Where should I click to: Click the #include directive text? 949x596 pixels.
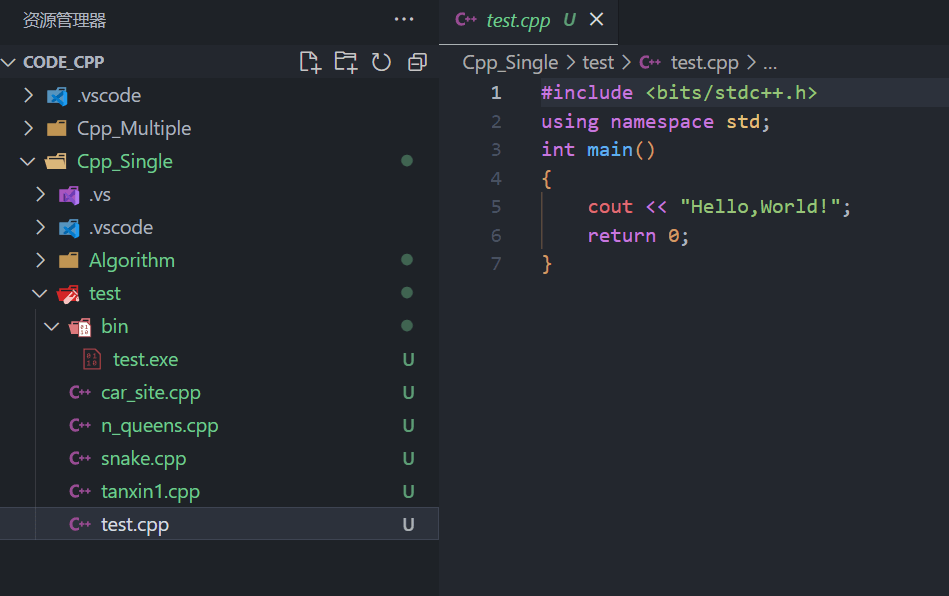click(x=587, y=93)
